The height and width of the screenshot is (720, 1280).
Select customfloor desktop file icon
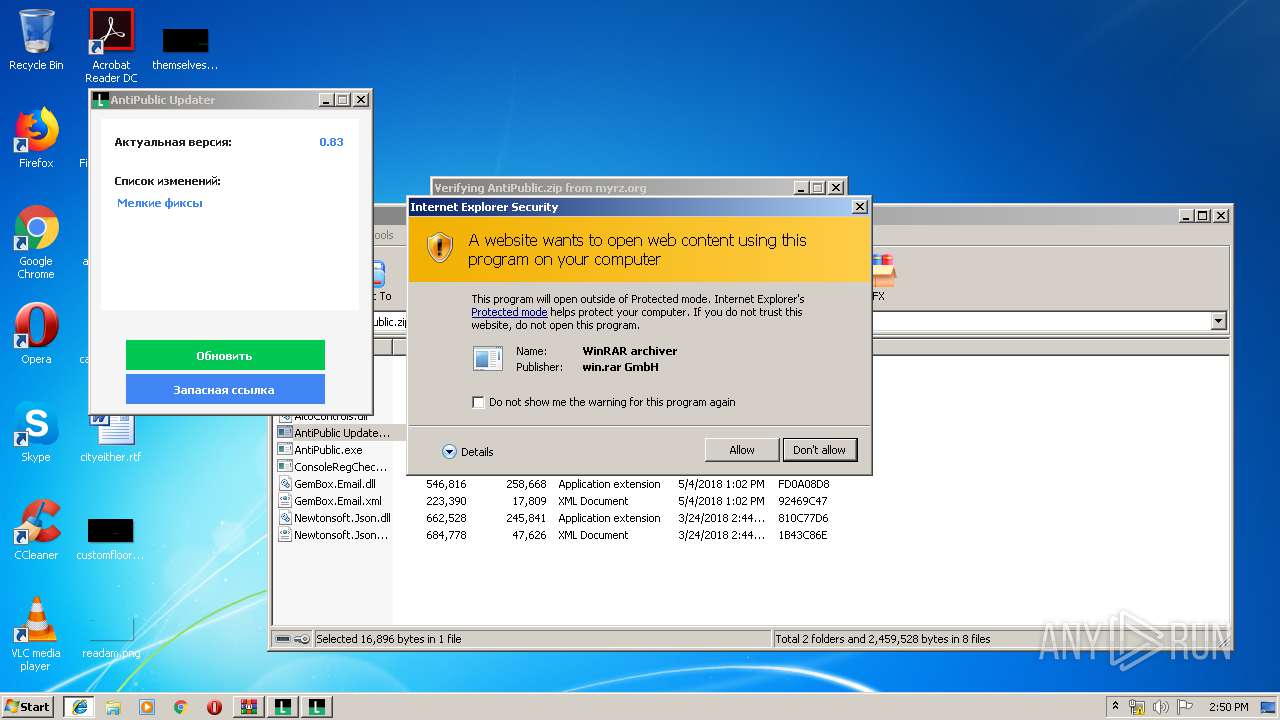pyautogui.click(x=110, y=538)
